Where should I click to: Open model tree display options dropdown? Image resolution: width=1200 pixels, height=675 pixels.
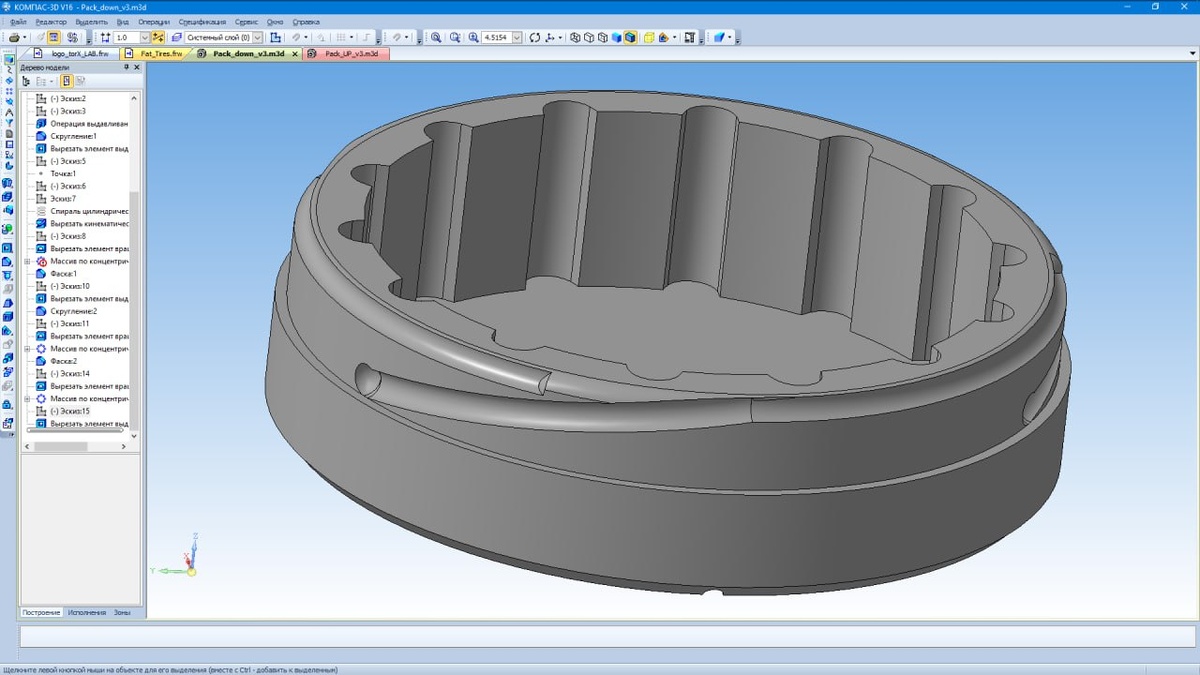coord(52,81)
